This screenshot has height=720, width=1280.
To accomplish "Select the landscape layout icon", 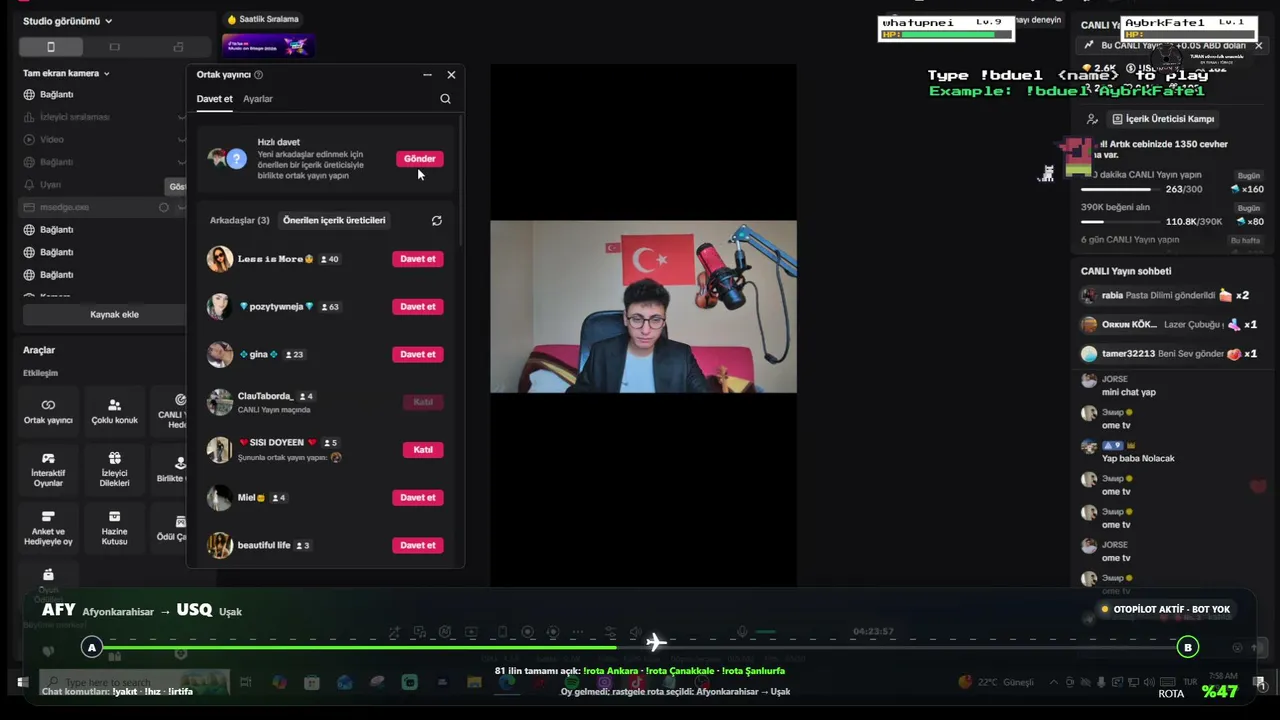I will 114,47.
